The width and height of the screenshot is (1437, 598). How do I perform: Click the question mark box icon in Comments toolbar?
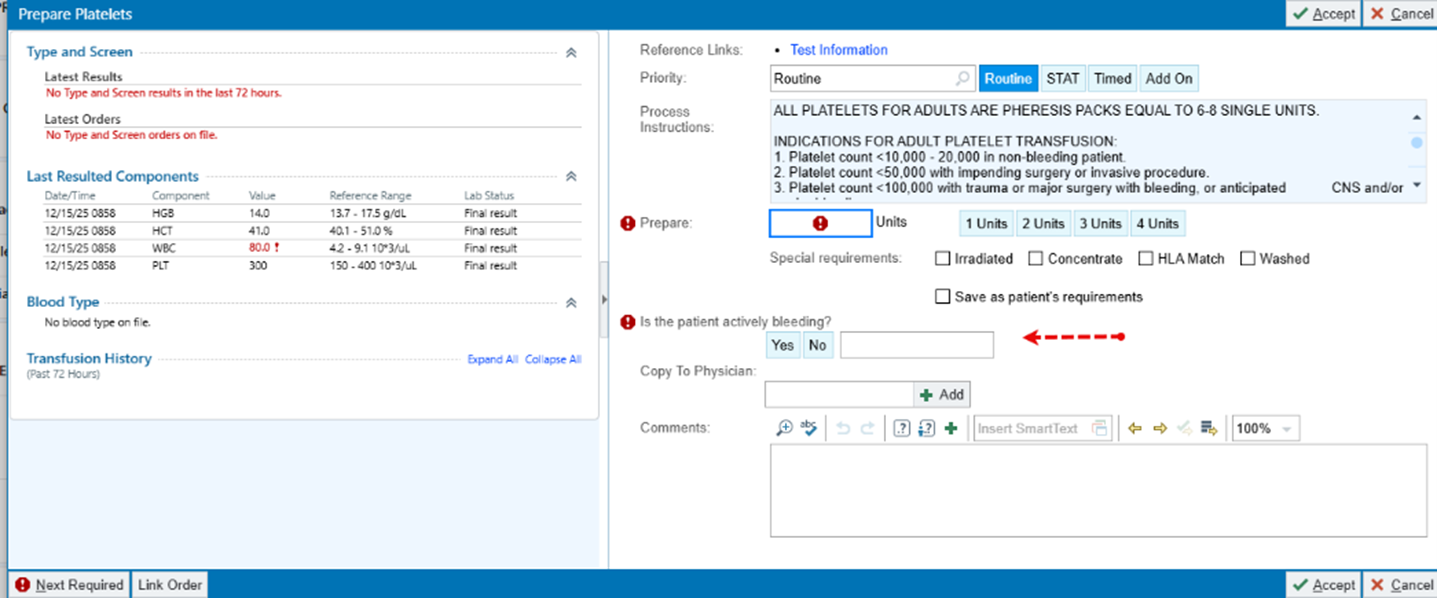coord(901,428)
